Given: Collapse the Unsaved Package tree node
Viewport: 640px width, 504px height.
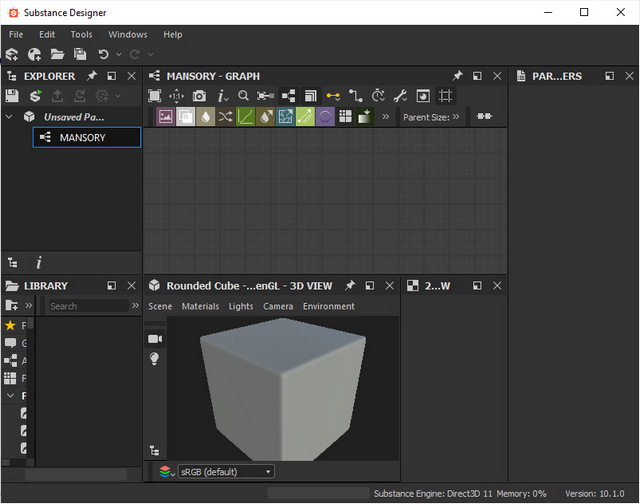Looking at the screenshot, I should (9, 117).
